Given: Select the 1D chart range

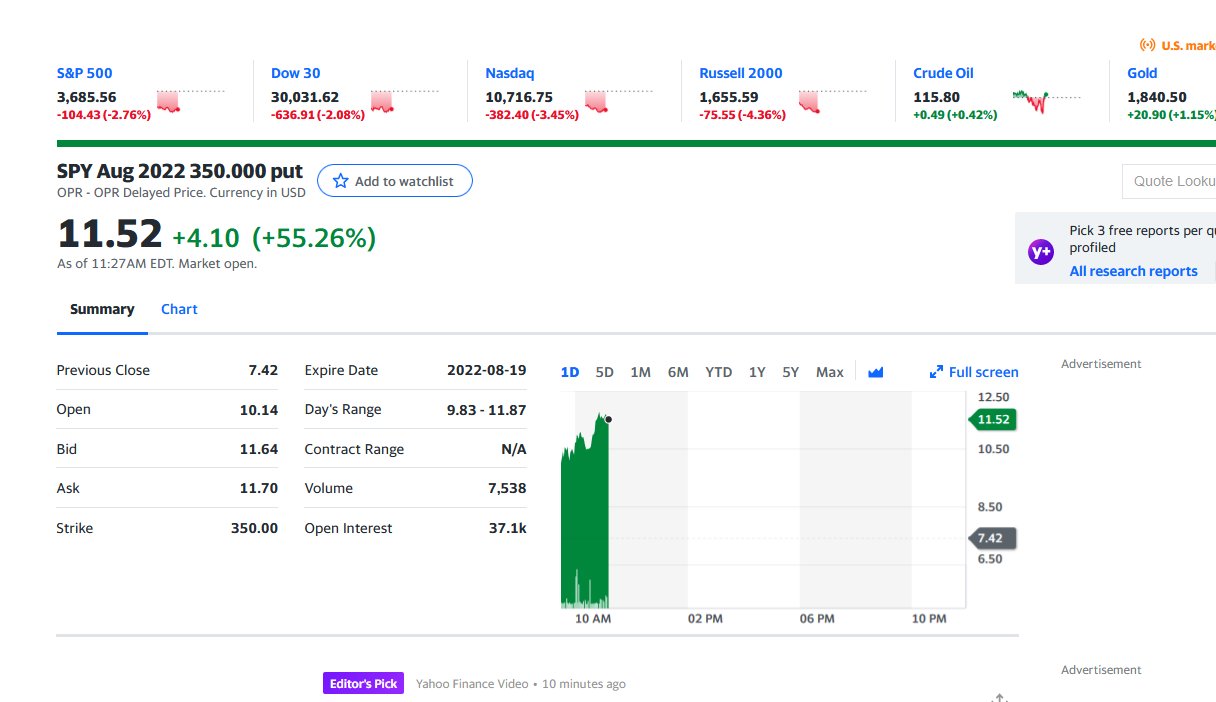Looking at the screenshot, I should coord(570,372).
